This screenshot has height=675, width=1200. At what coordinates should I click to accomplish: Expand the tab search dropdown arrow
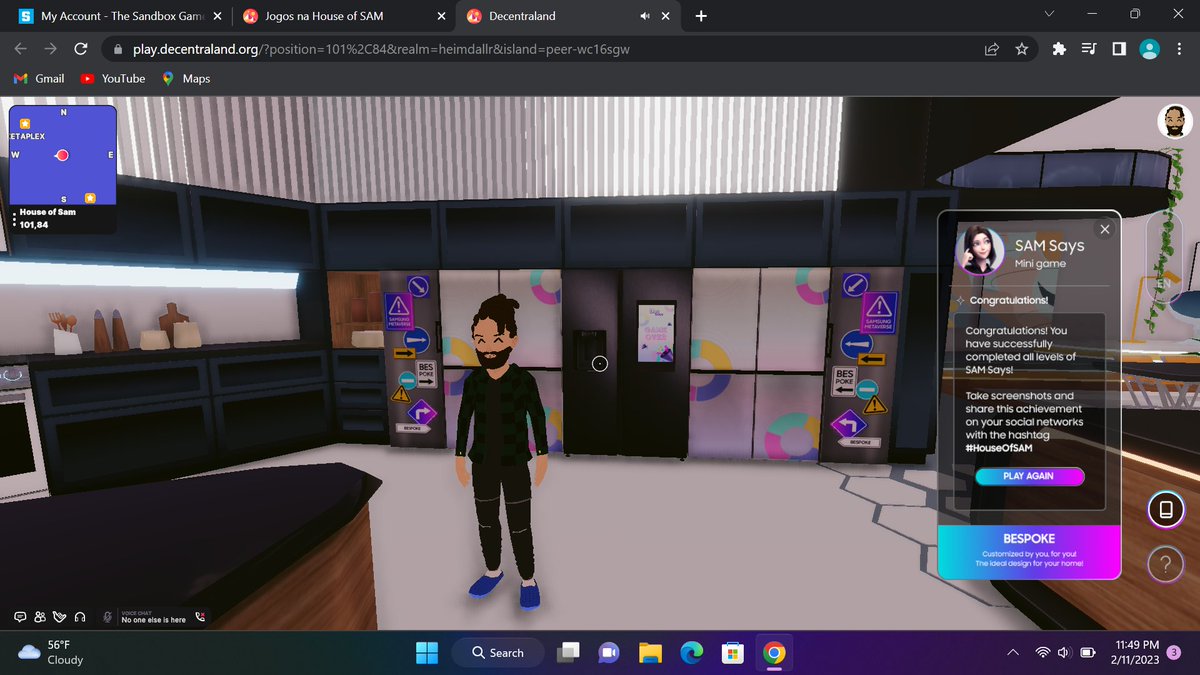click(x=1047, y=15)
